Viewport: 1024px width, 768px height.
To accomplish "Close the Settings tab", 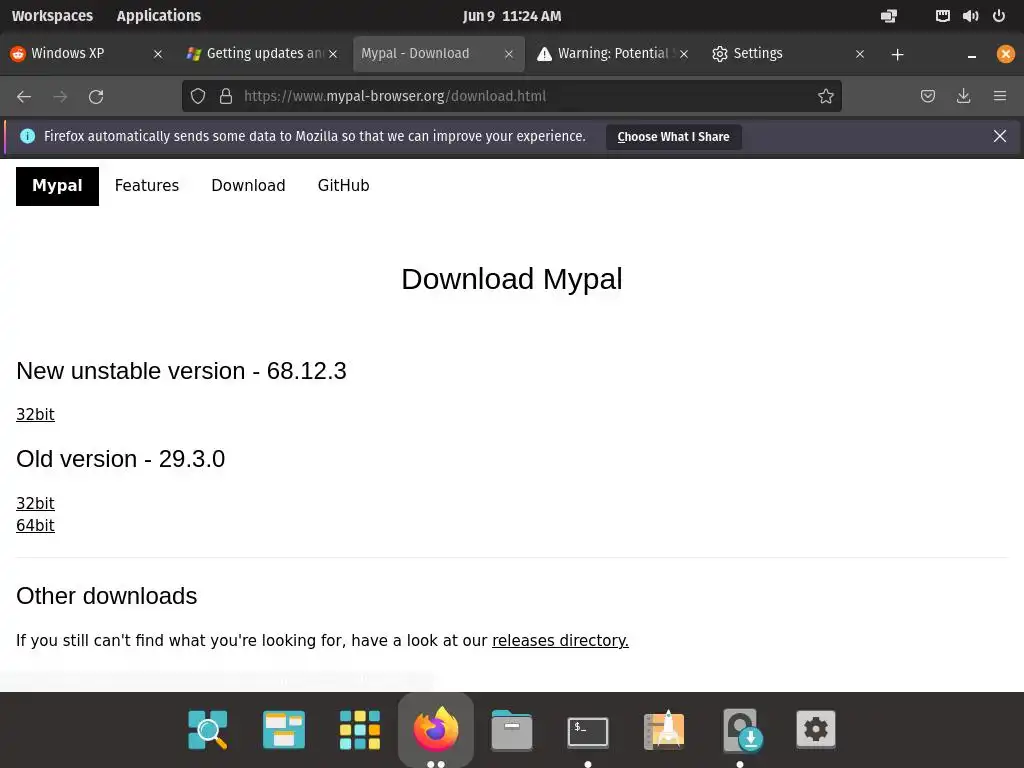I will coord(860,54).
